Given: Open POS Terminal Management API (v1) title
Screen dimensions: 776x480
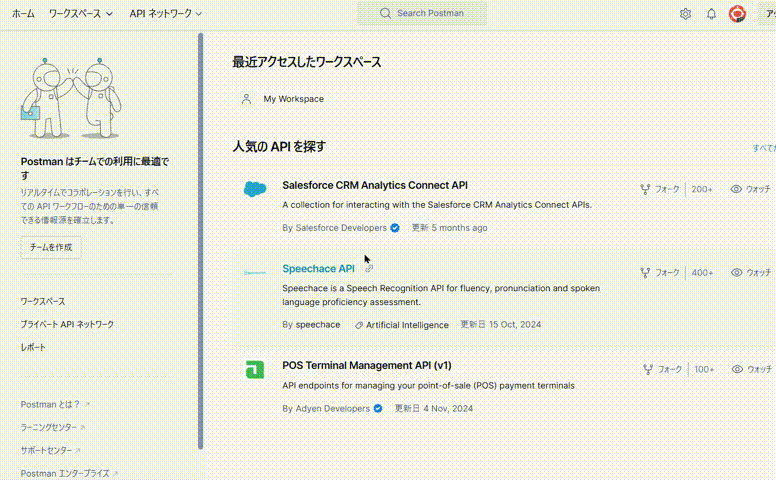Looking at the screenshot, I should point(367,366).
